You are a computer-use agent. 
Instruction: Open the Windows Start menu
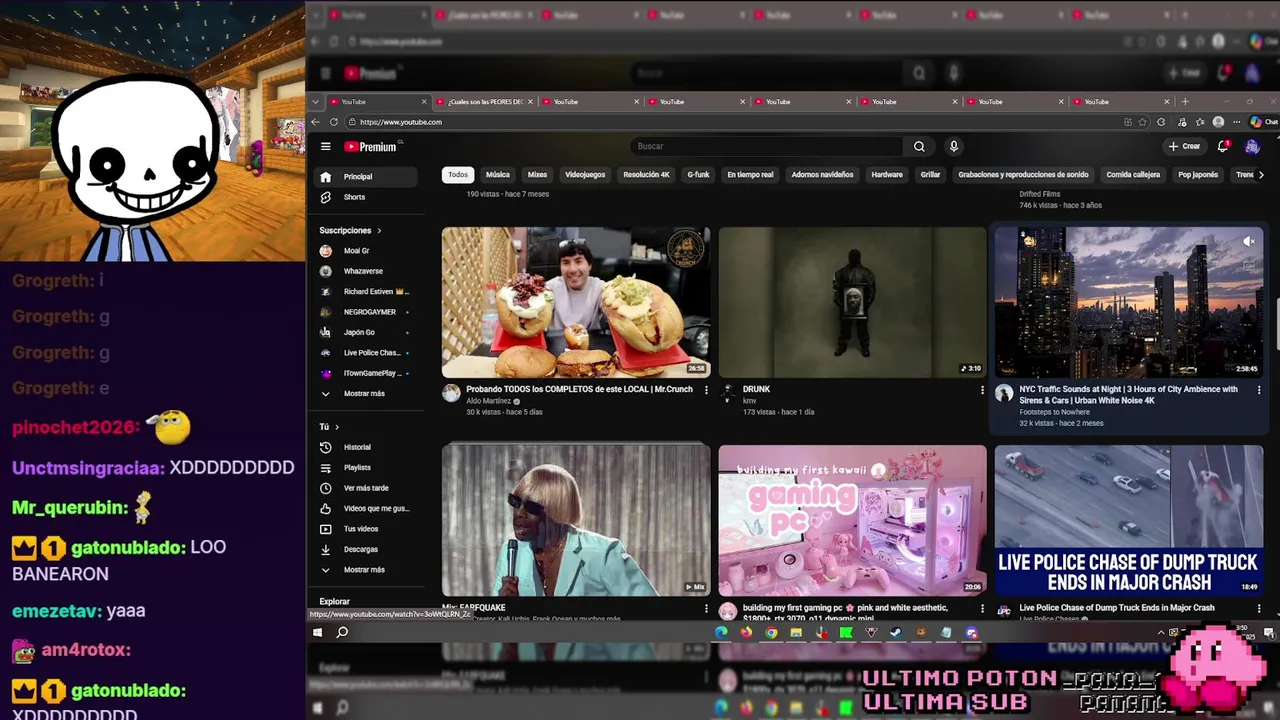tap(318, 632)
